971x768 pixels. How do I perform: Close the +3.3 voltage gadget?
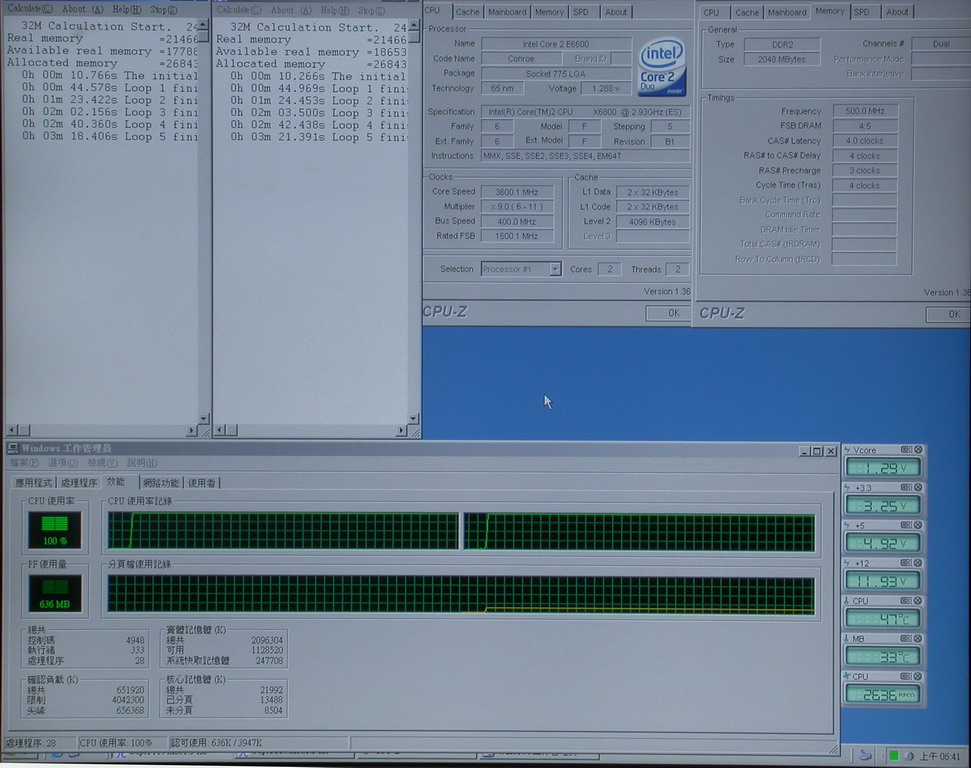pos(918,487)
